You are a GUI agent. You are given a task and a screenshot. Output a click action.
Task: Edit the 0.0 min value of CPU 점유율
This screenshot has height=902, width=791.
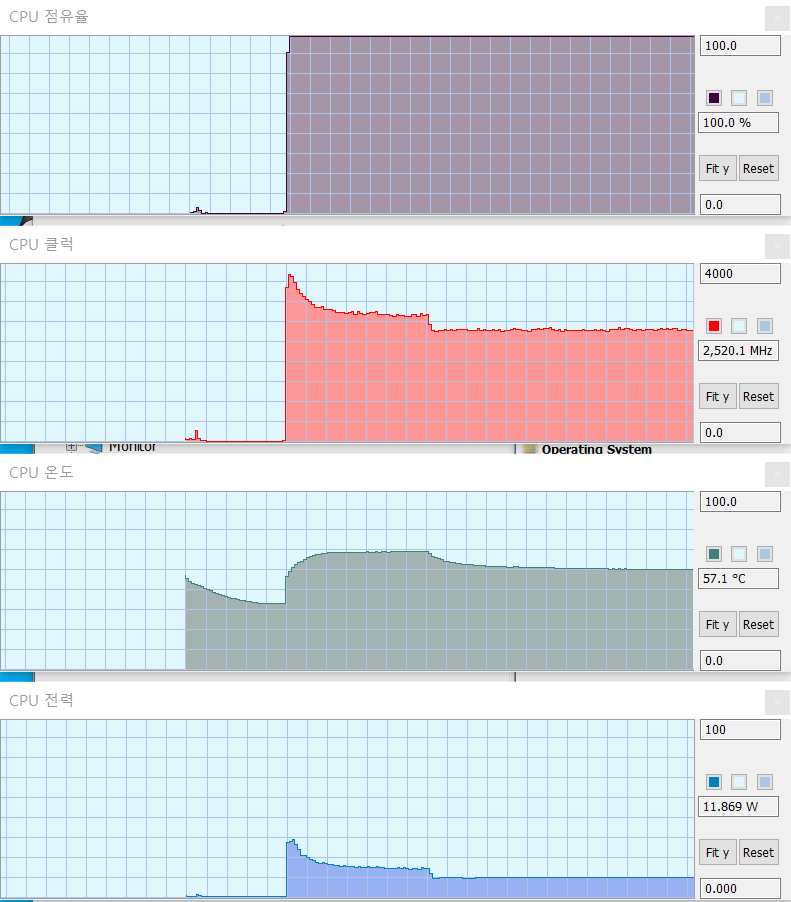740,204
